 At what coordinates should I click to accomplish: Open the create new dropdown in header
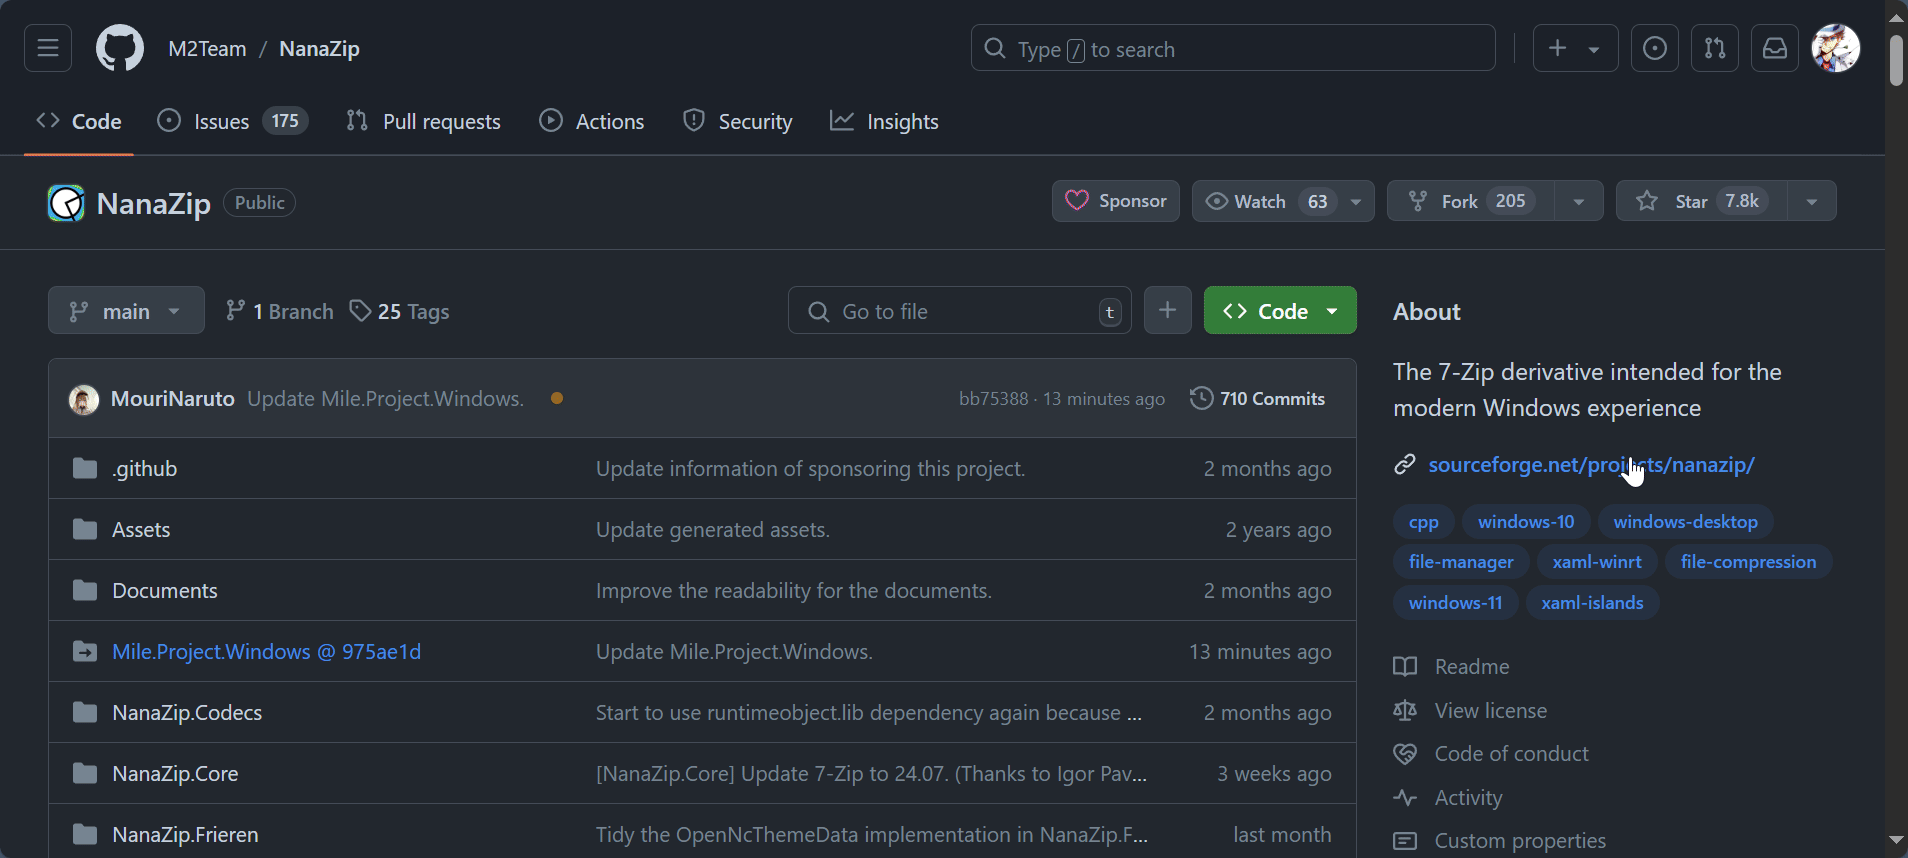[x=1575, y=48]
